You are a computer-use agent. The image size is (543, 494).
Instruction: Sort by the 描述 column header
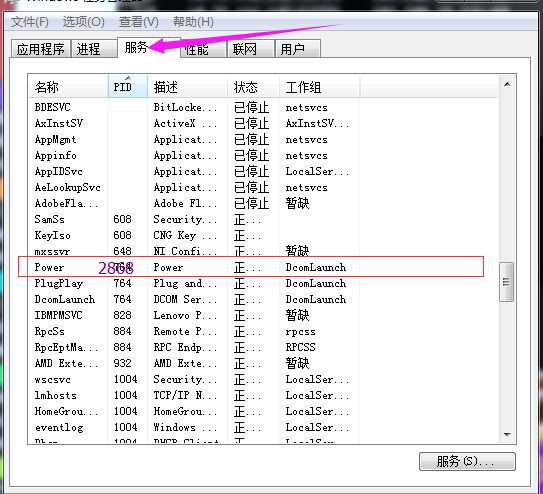187,87
